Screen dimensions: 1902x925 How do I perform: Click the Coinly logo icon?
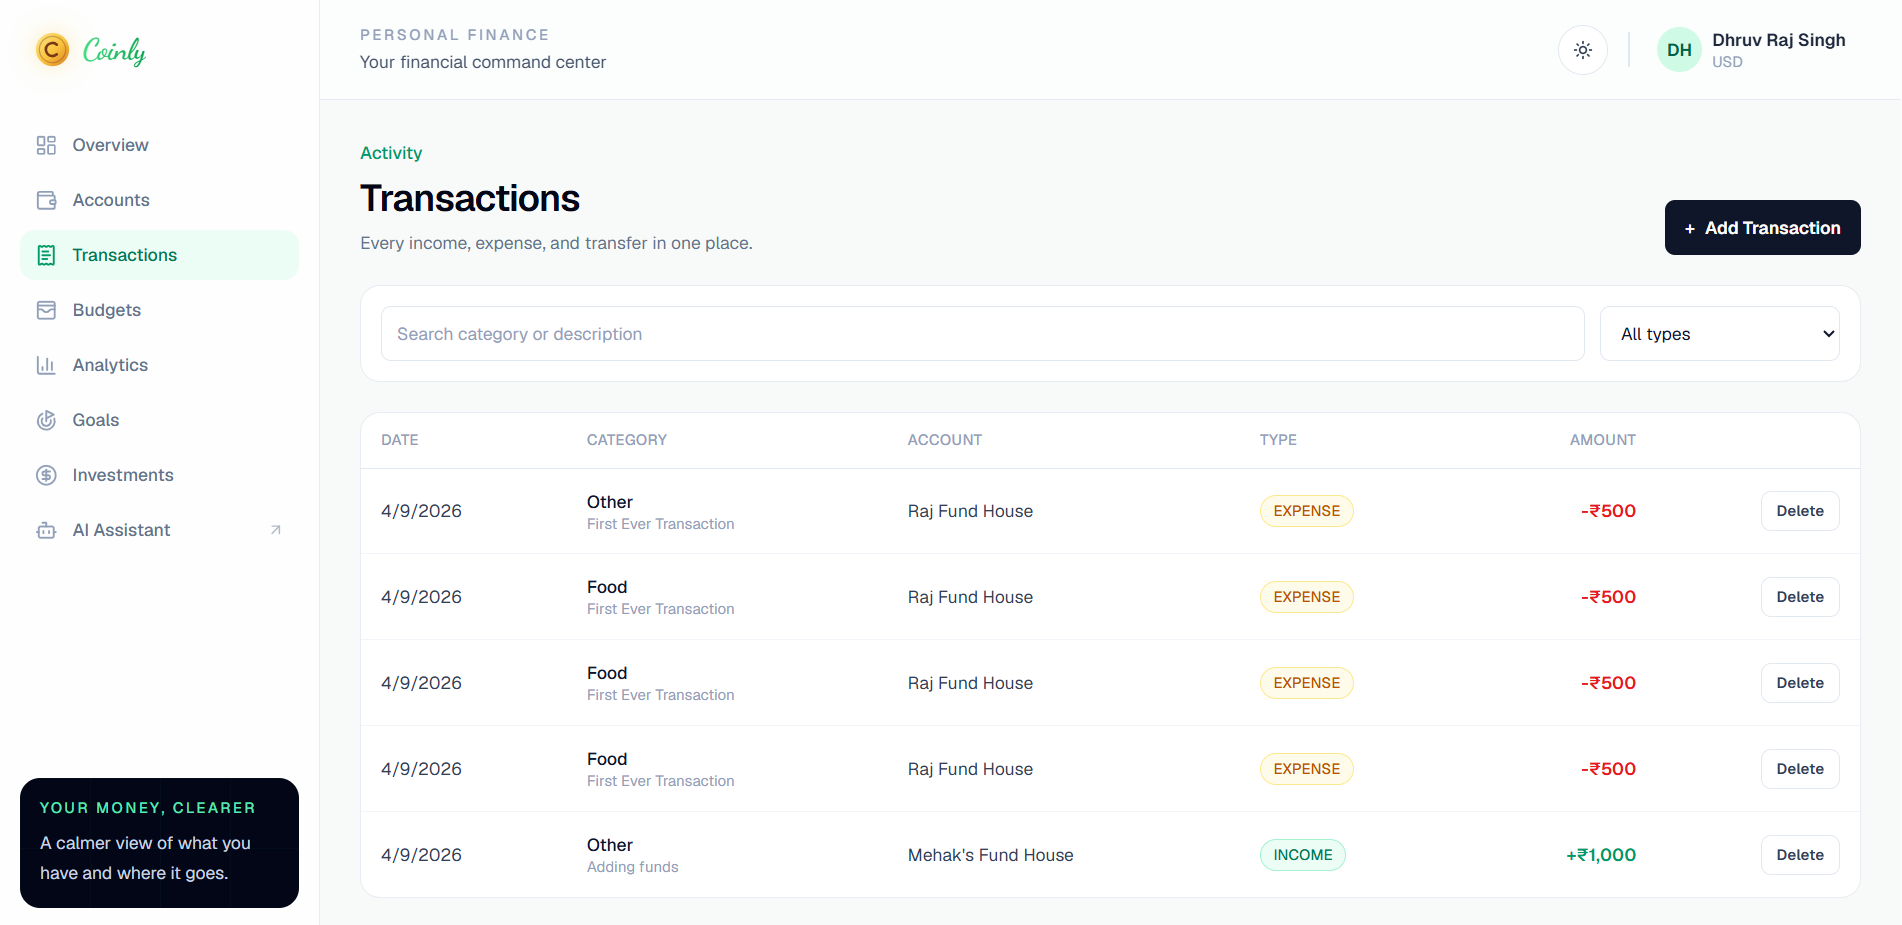(53, 49)
